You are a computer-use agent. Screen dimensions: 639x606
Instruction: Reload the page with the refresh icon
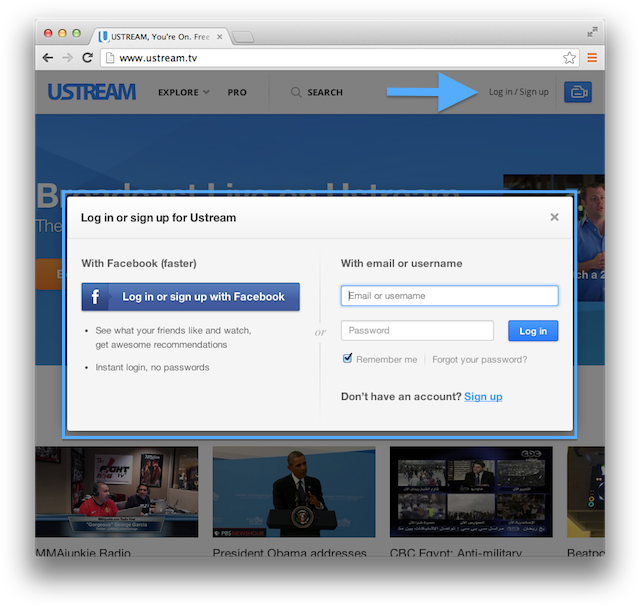coord(87,58)
